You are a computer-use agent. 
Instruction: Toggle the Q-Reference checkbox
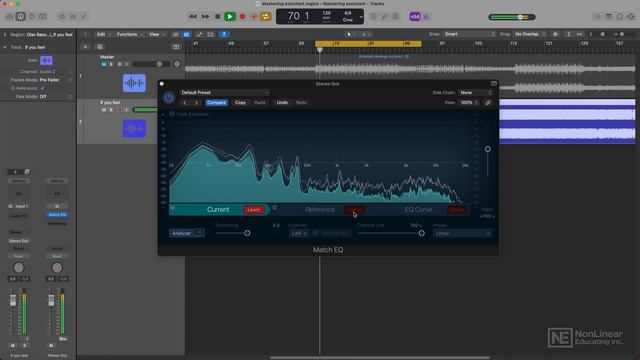pos(42,88)
